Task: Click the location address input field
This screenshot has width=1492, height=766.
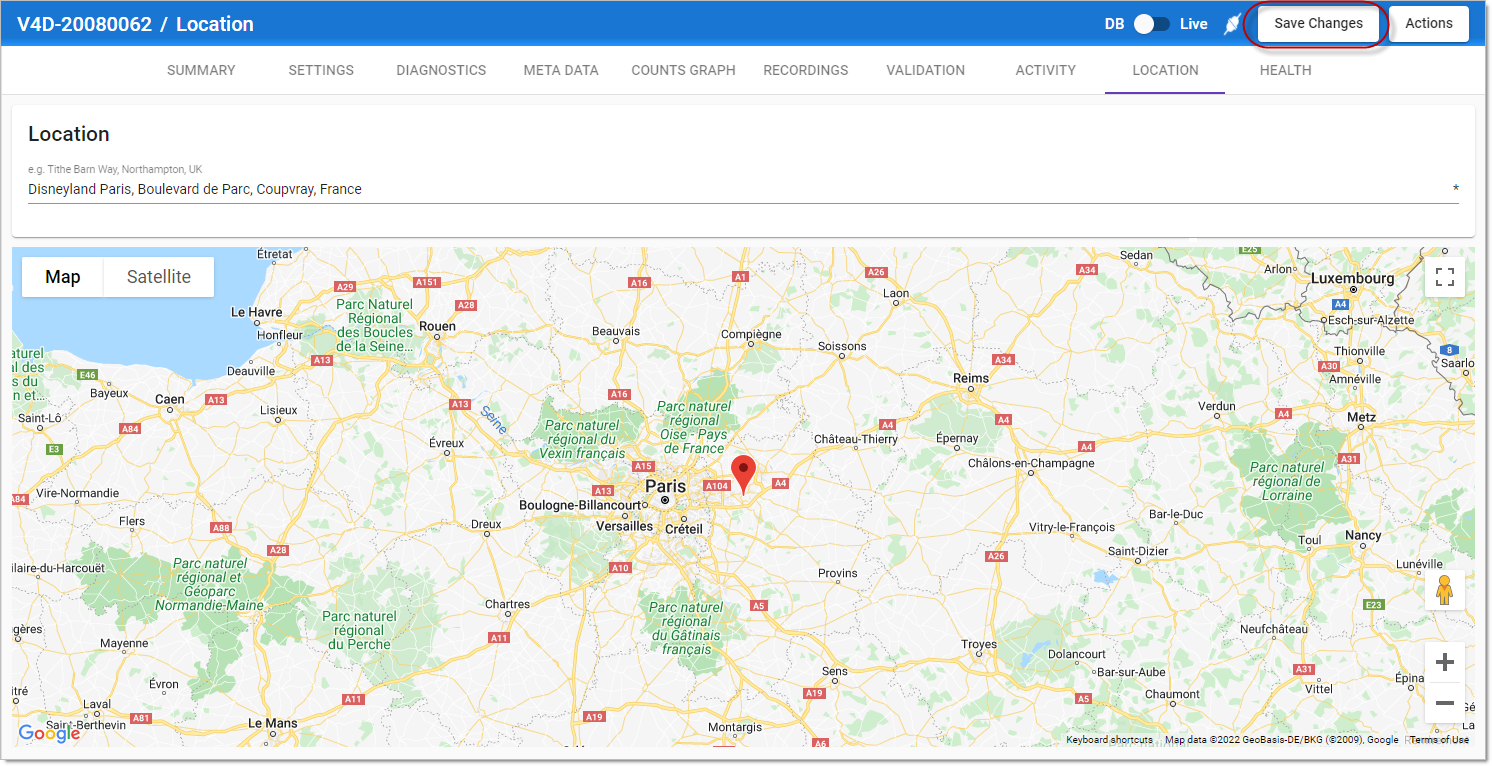Action: 743,189
